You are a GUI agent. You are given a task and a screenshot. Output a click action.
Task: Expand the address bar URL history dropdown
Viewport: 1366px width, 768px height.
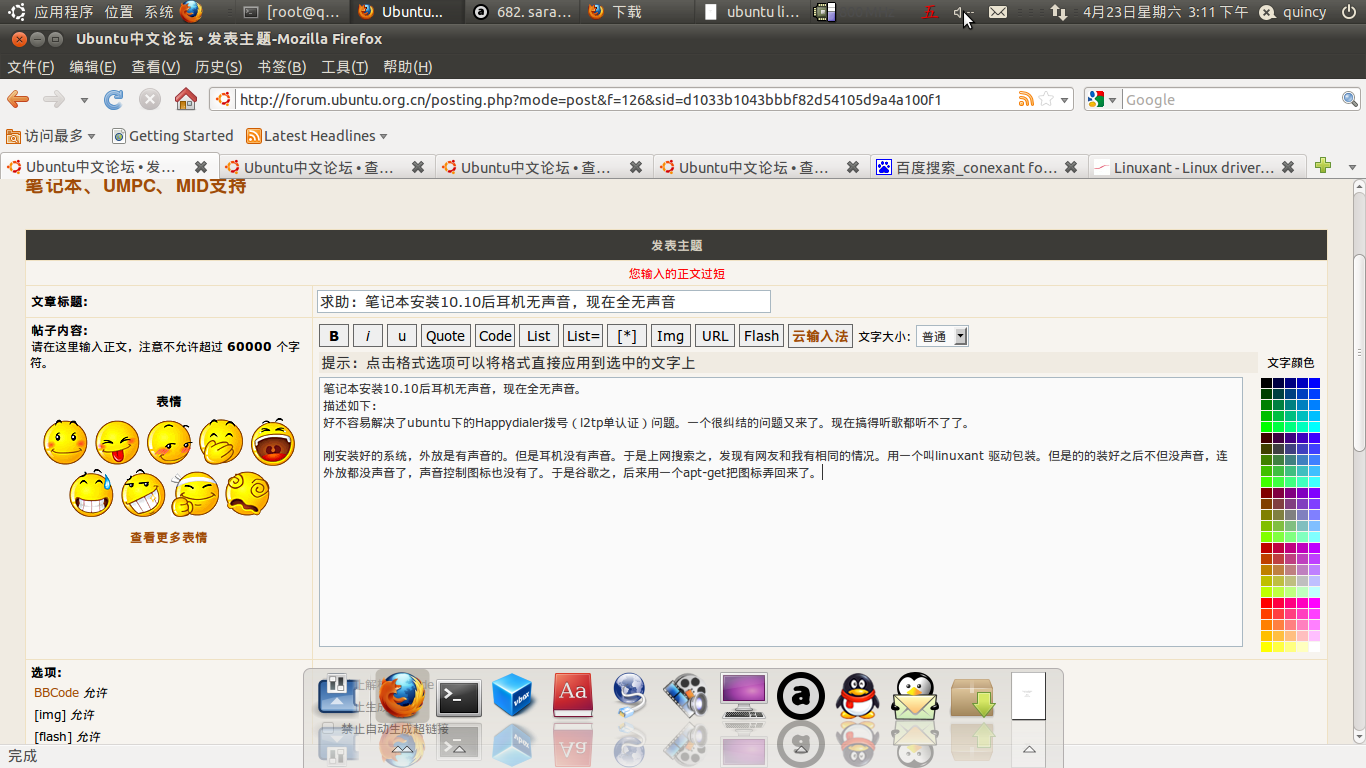[1066, 100]
